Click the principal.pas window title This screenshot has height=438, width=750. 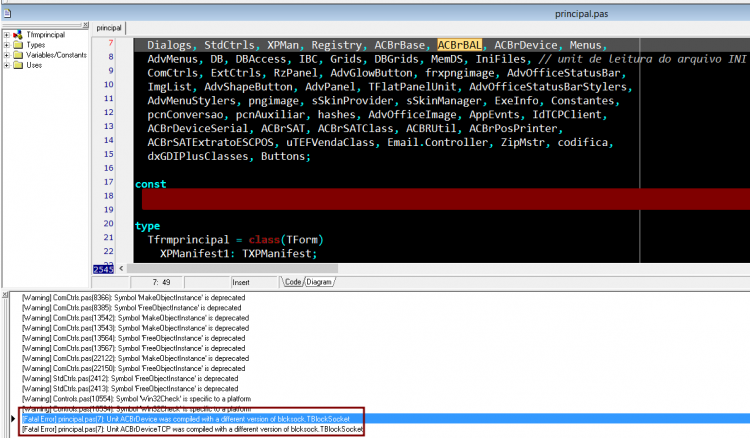pos(581,14)
